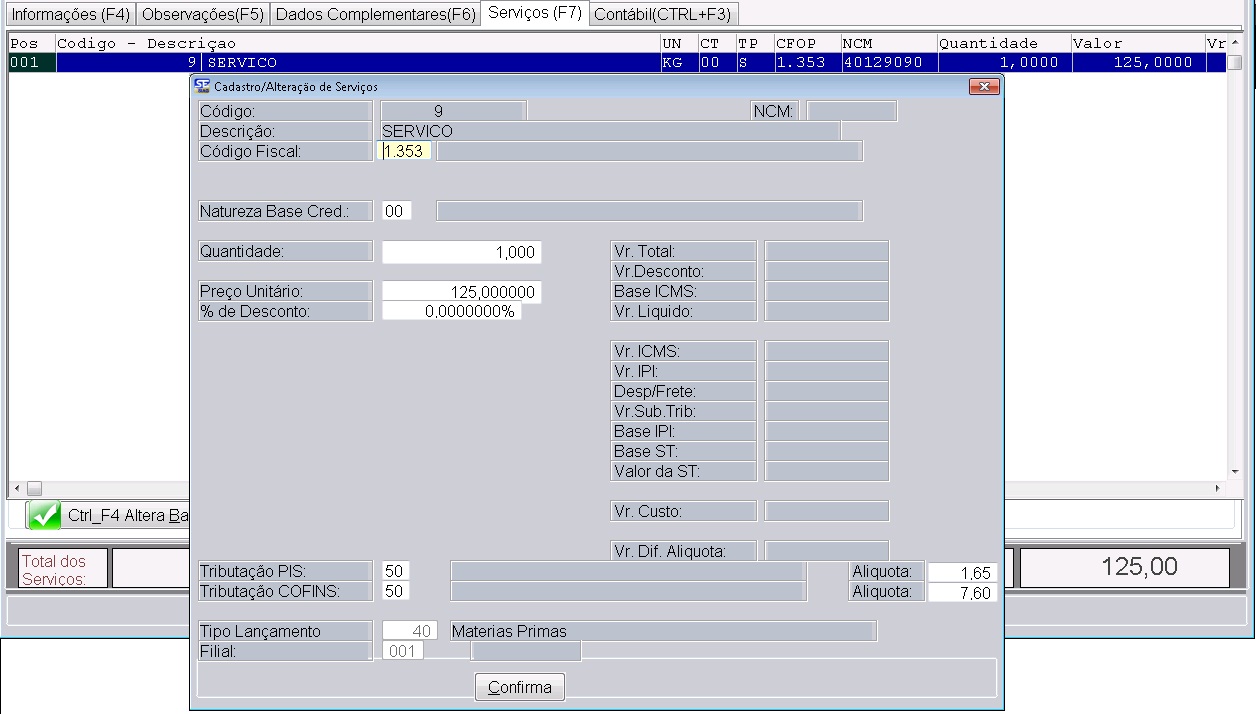The height and width of the screenshot is (714, 1256).
Task: Click the dialog title bar app icon
Action: click(x=200, y=87)
